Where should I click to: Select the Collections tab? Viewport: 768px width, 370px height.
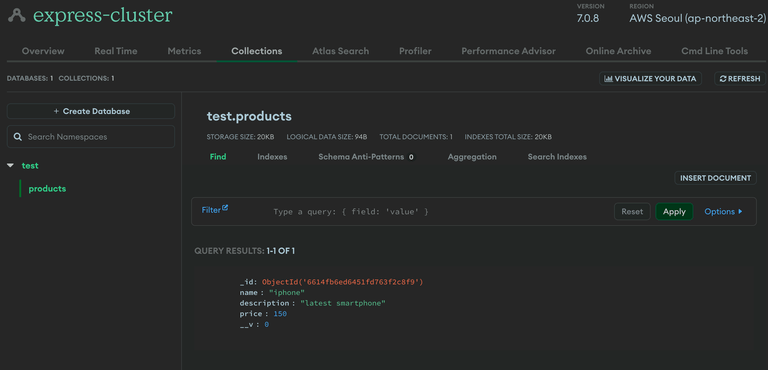coord(257,51)
